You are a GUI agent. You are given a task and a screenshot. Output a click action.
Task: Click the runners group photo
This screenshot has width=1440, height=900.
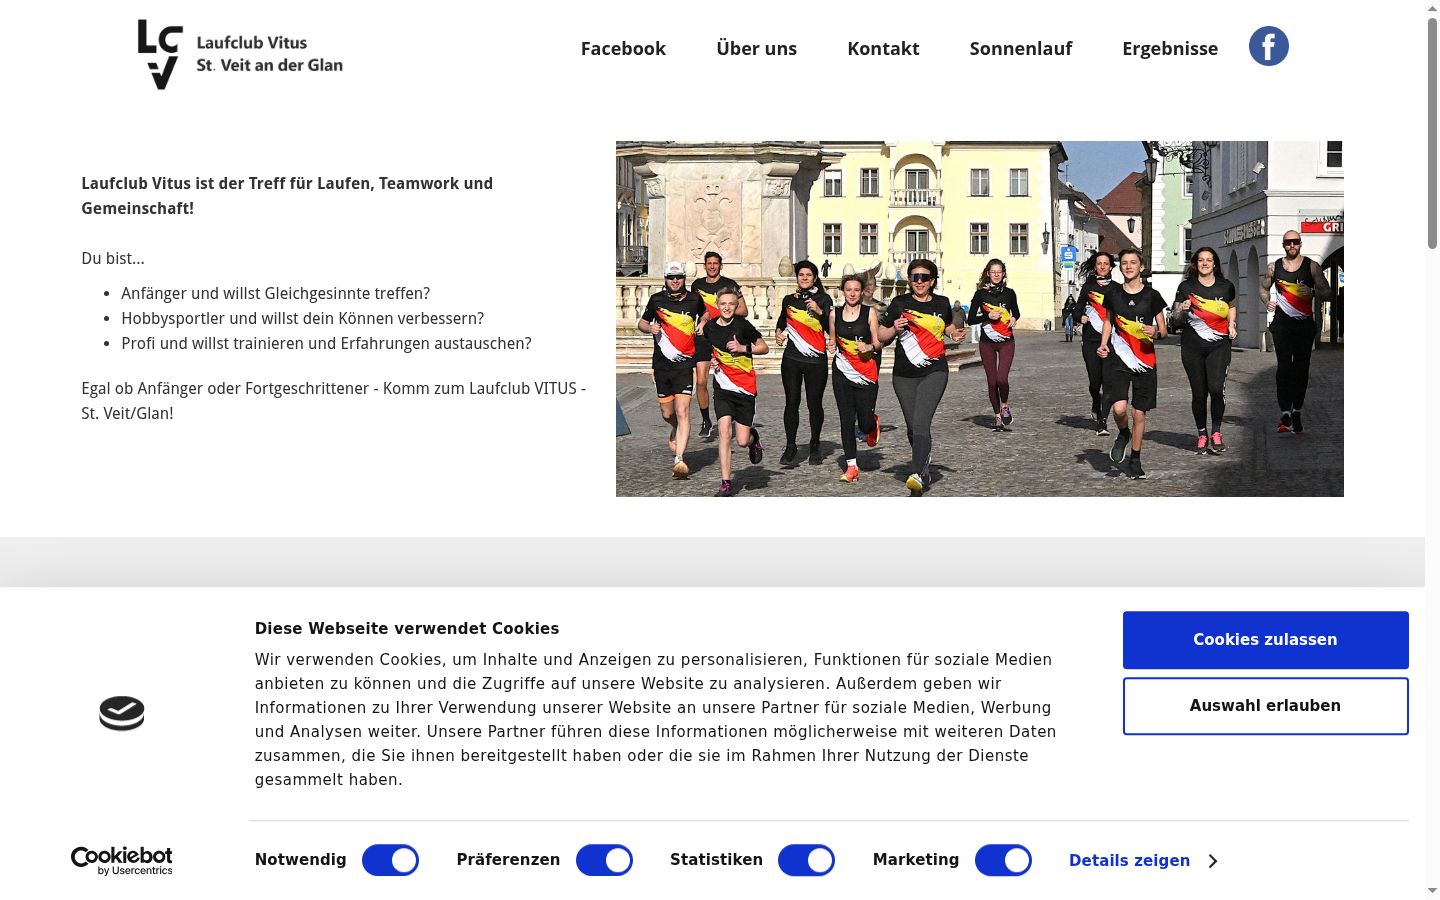click(x=980, y=319)
